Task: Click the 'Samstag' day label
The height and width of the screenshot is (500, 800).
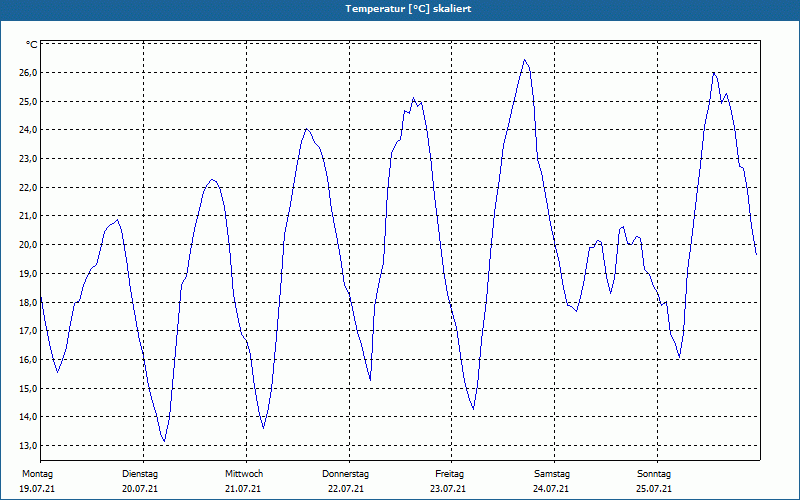Action: [552, 474]
